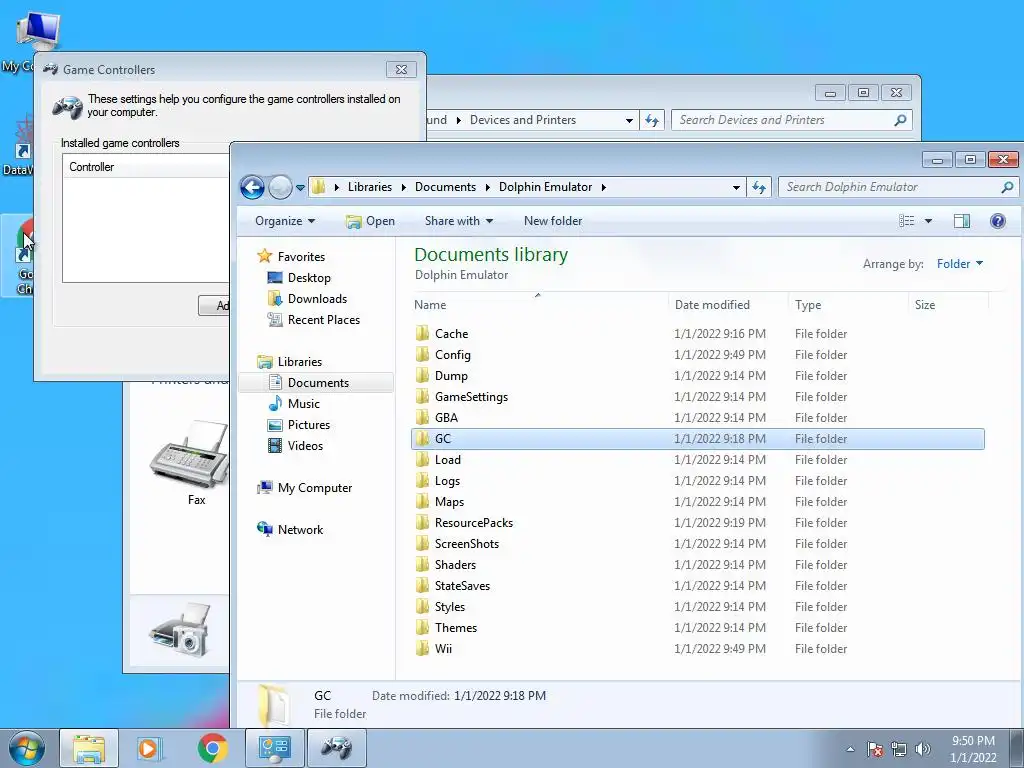Select Favorites in navigation pane

291,257
